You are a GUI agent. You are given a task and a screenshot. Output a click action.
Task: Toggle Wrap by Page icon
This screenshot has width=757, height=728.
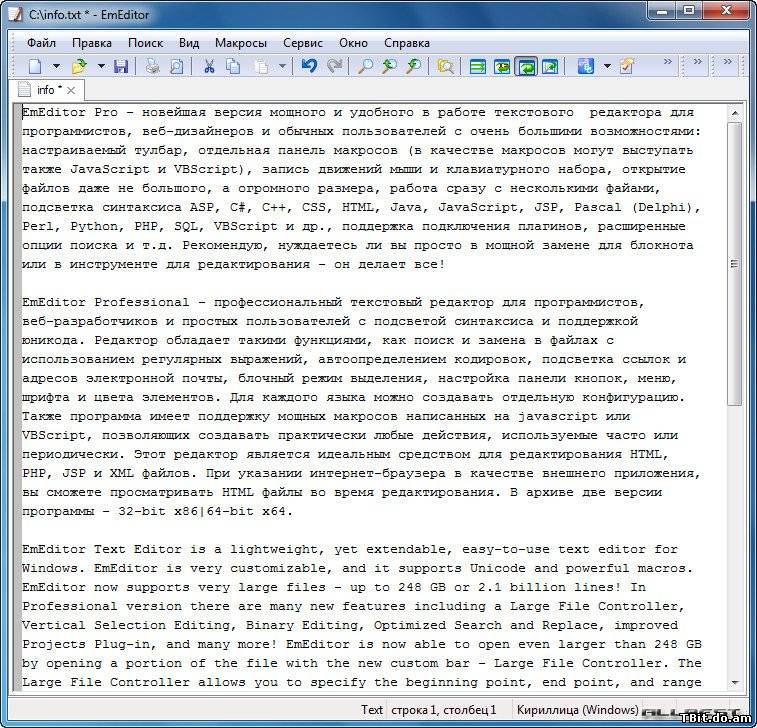pyautogui.click(x=550, y=66)
